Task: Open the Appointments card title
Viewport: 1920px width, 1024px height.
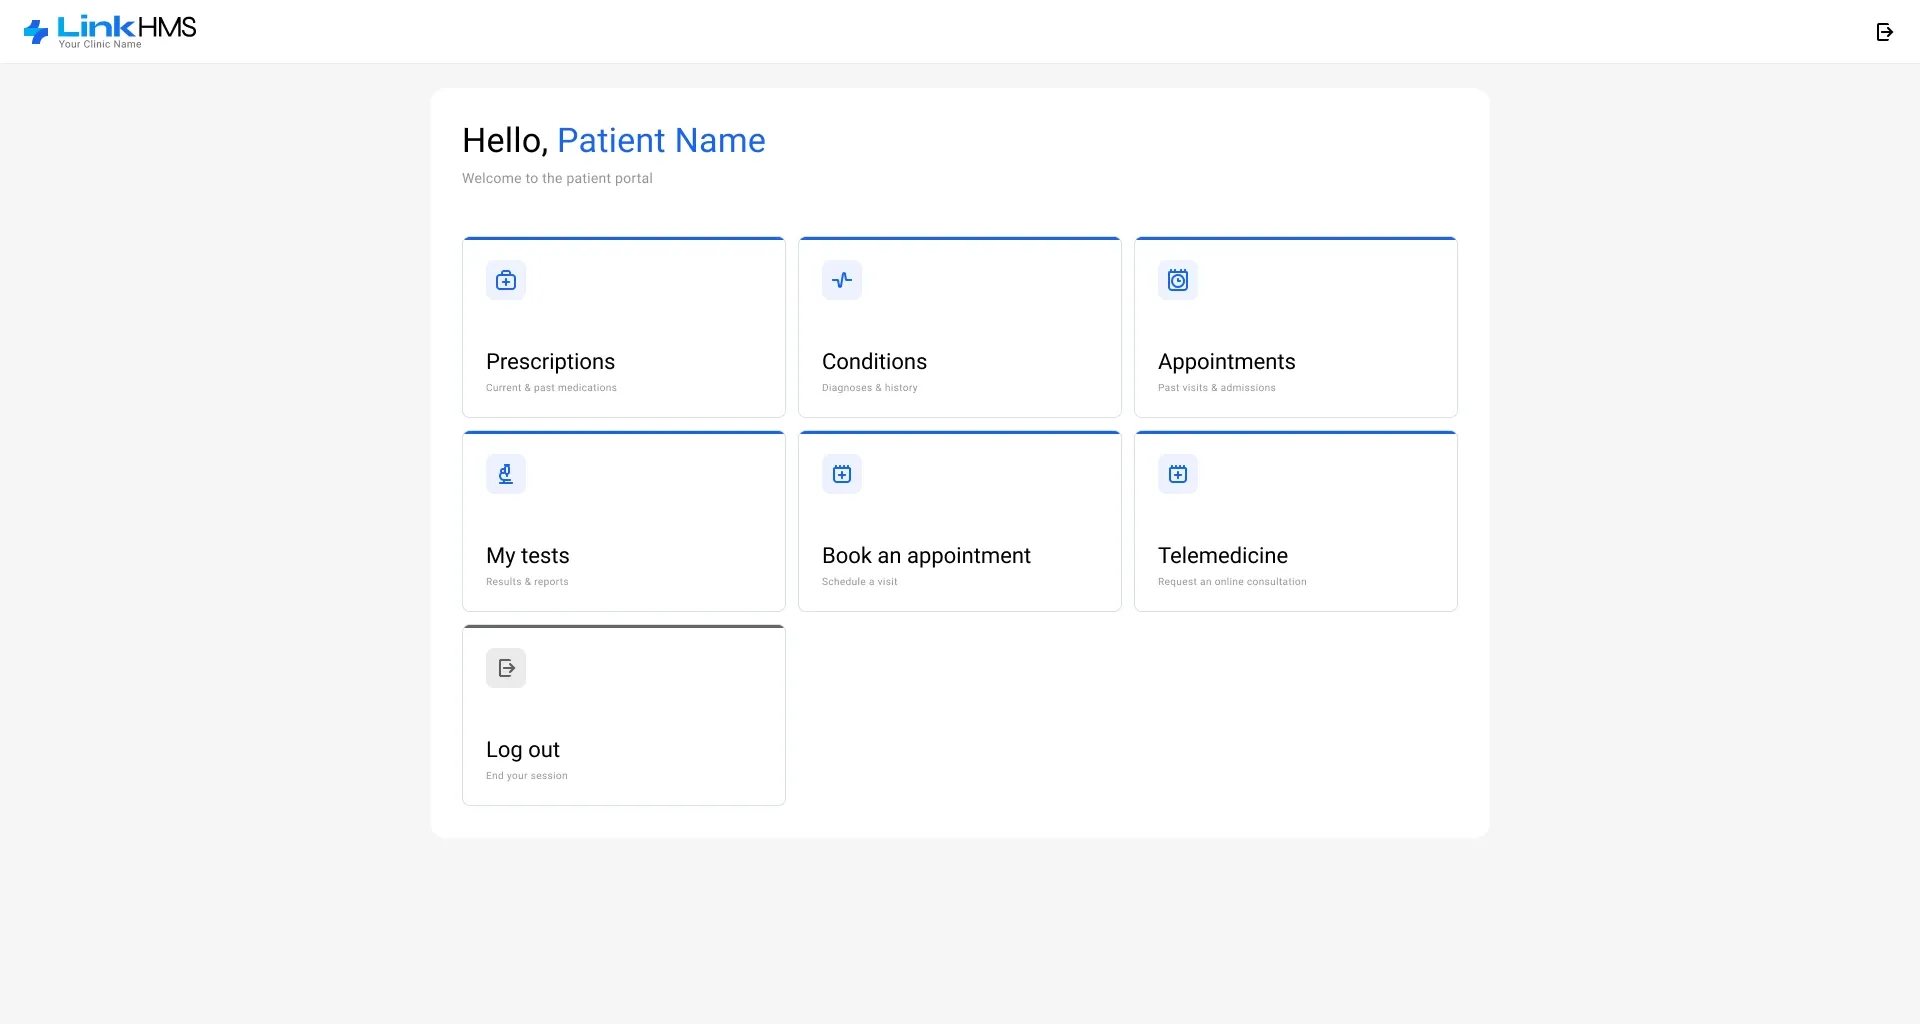Action: pyautogui.click(x=1226, y=362)
